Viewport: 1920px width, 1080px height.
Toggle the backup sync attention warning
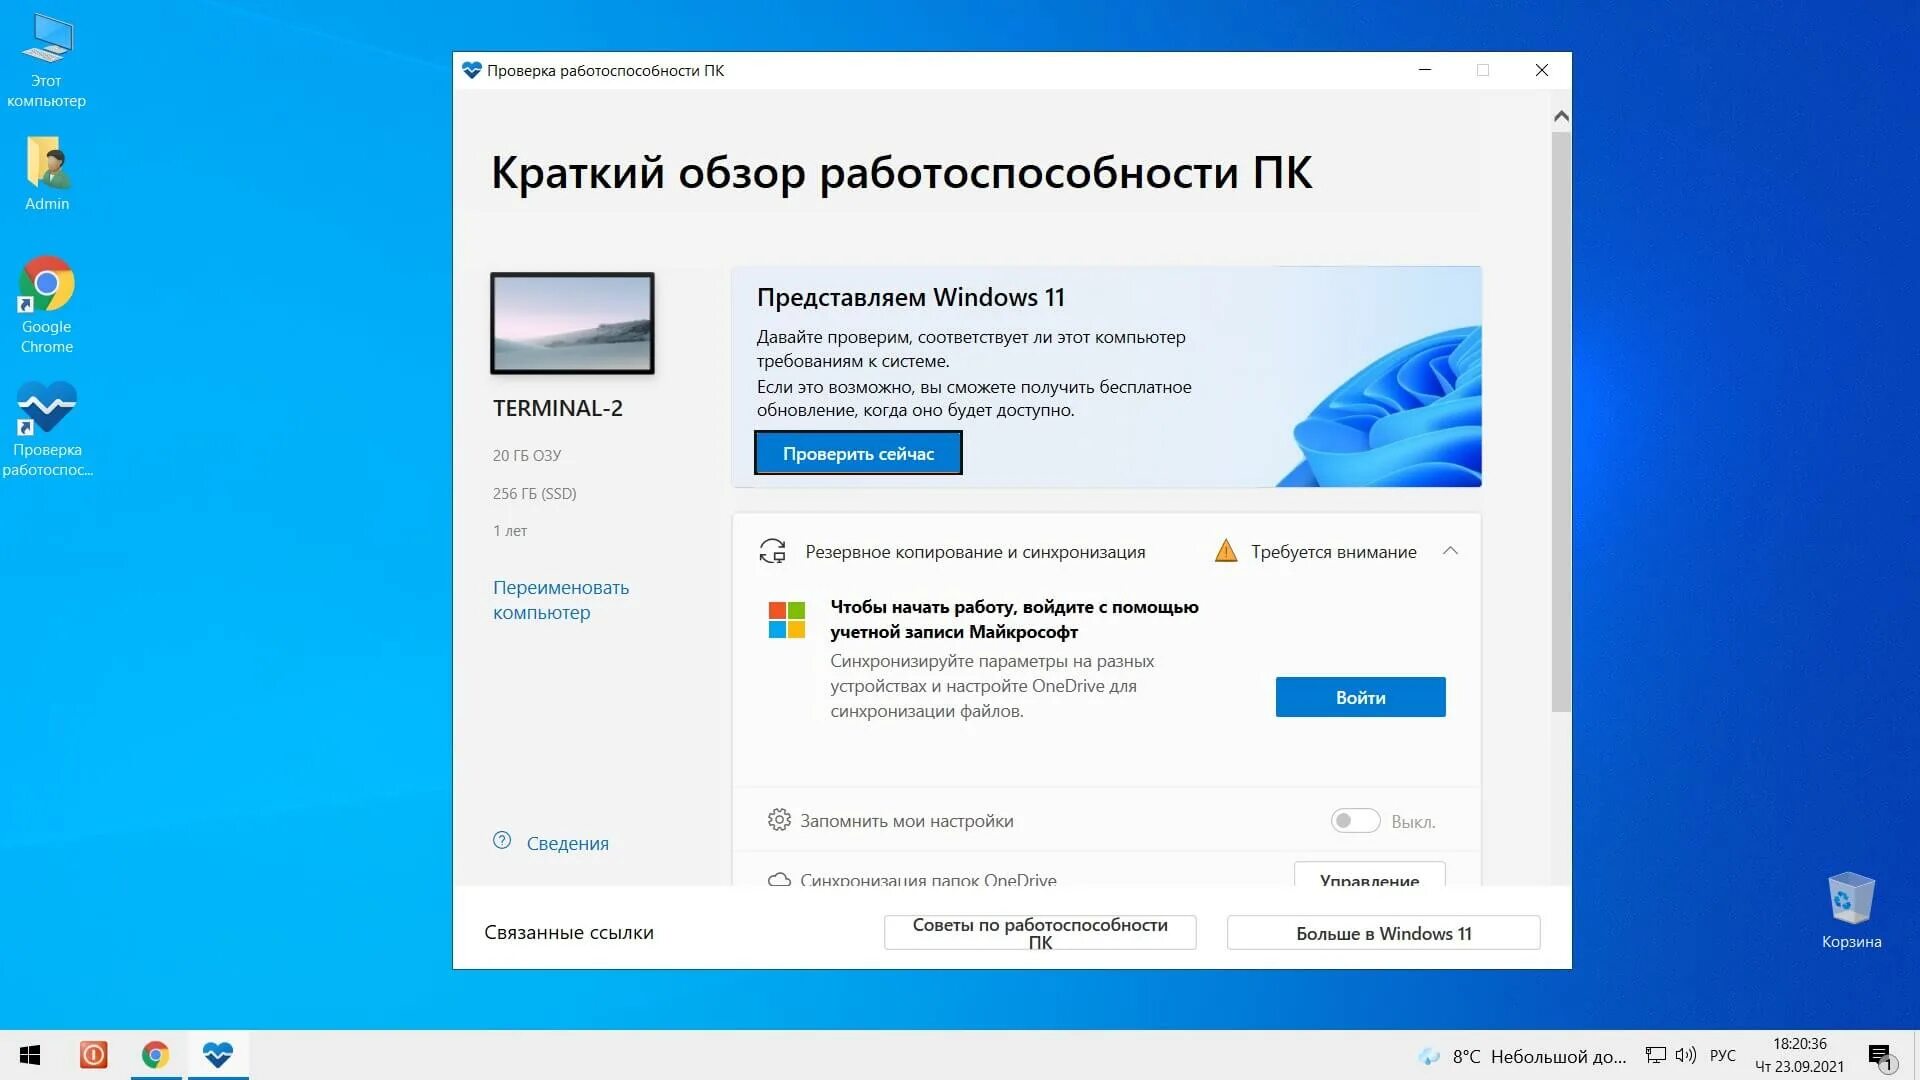(x=1451, y=551)
